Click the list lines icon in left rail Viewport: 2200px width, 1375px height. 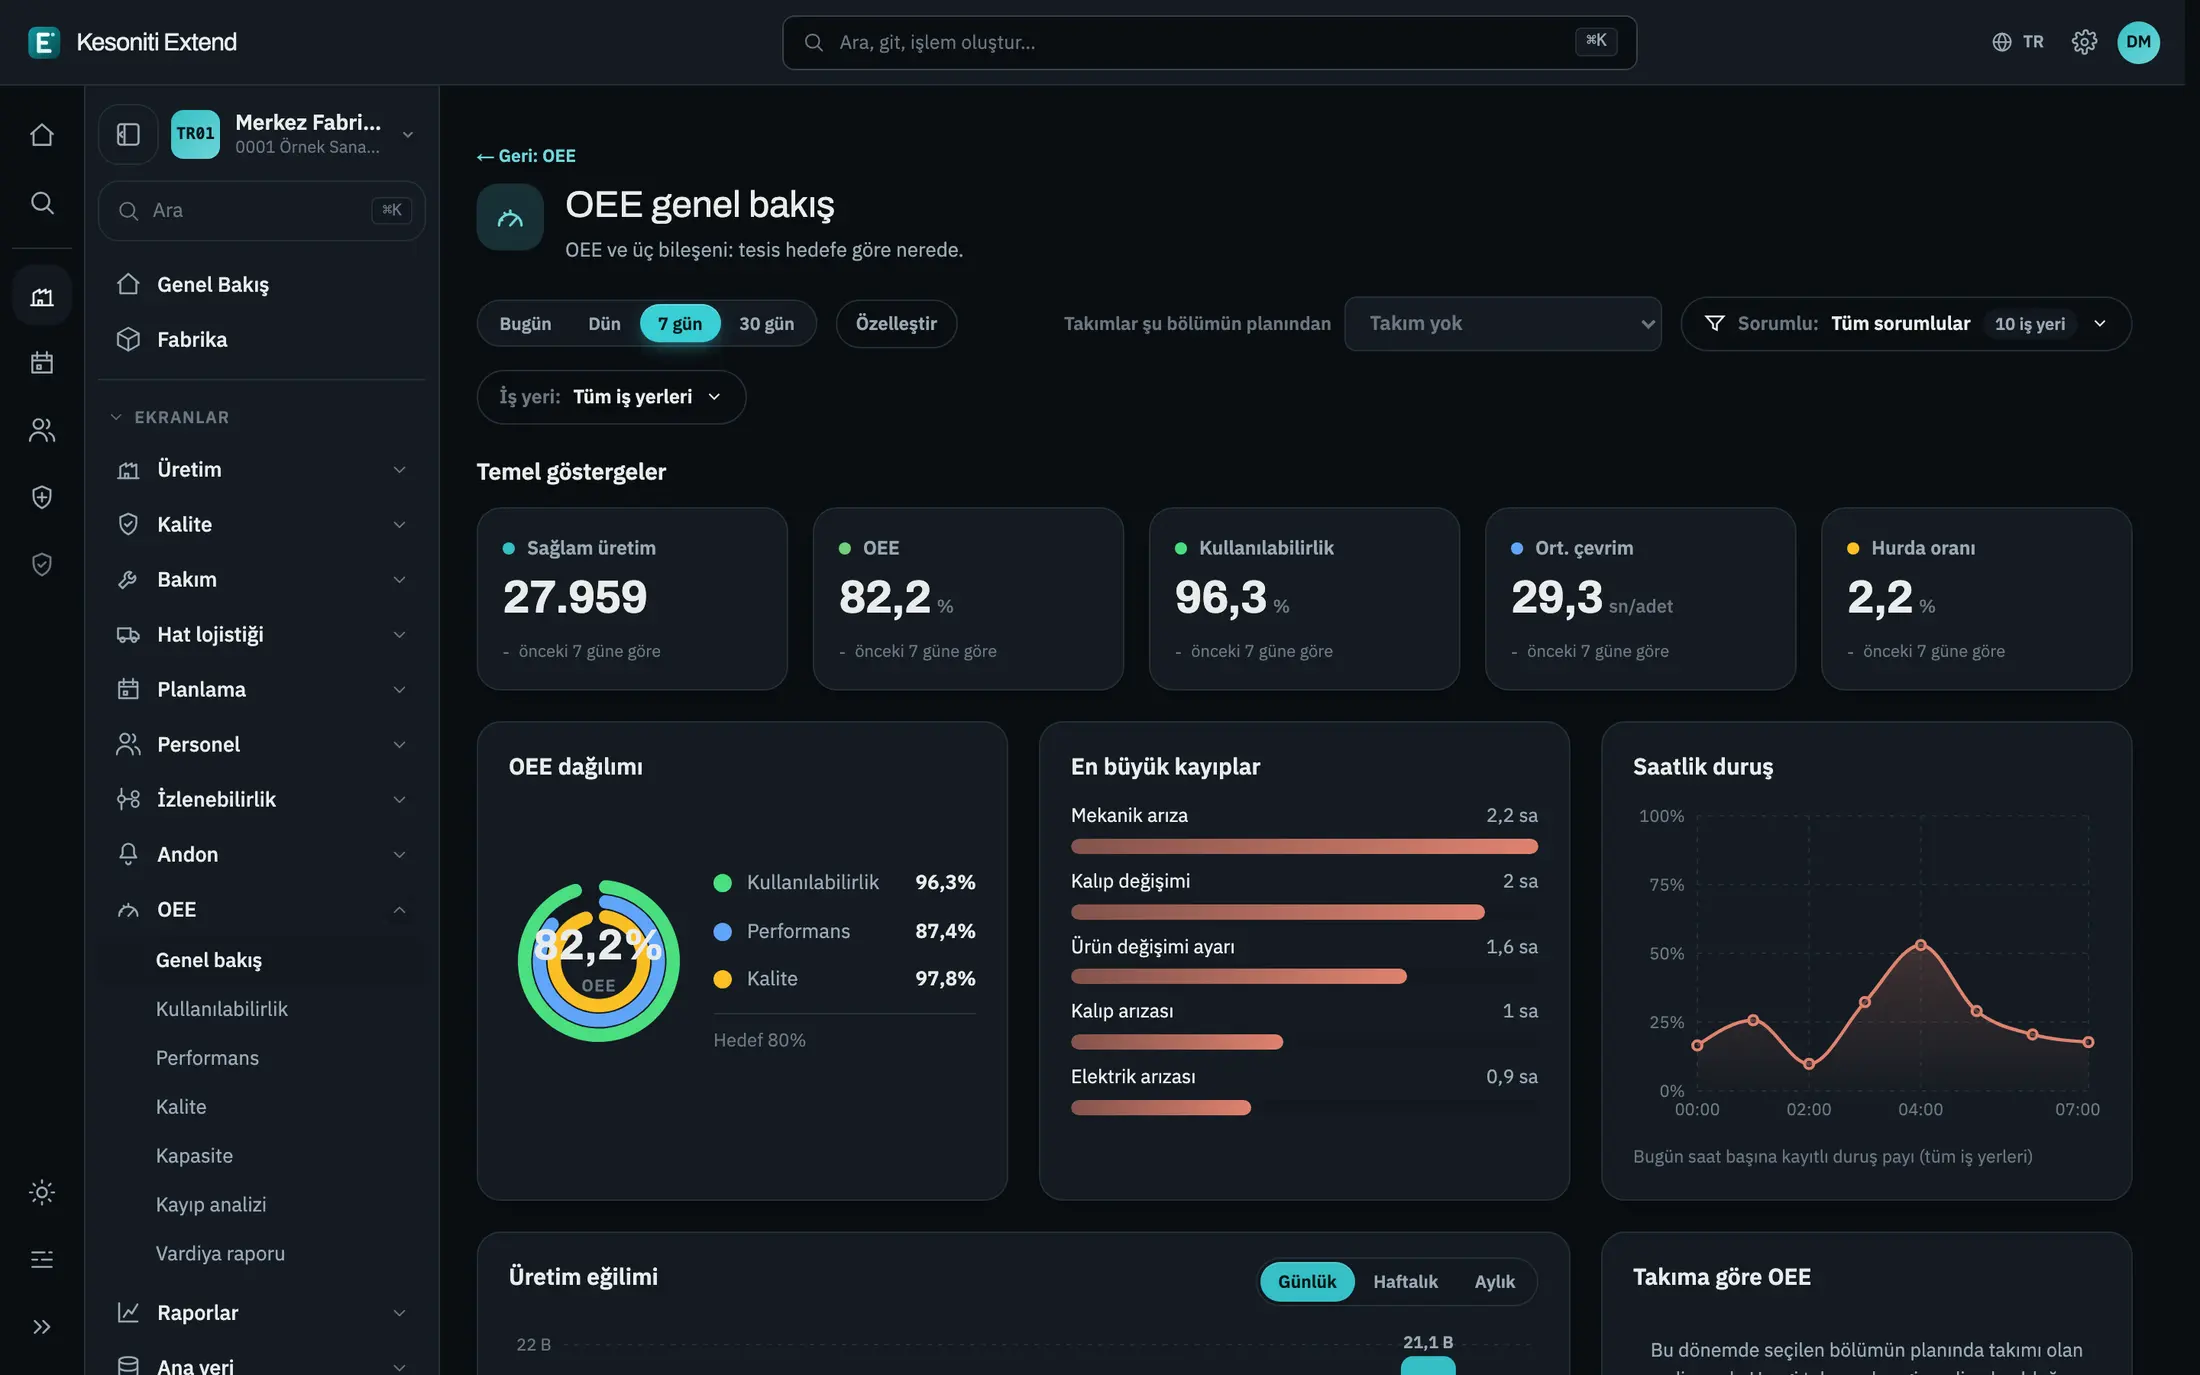42,1259
